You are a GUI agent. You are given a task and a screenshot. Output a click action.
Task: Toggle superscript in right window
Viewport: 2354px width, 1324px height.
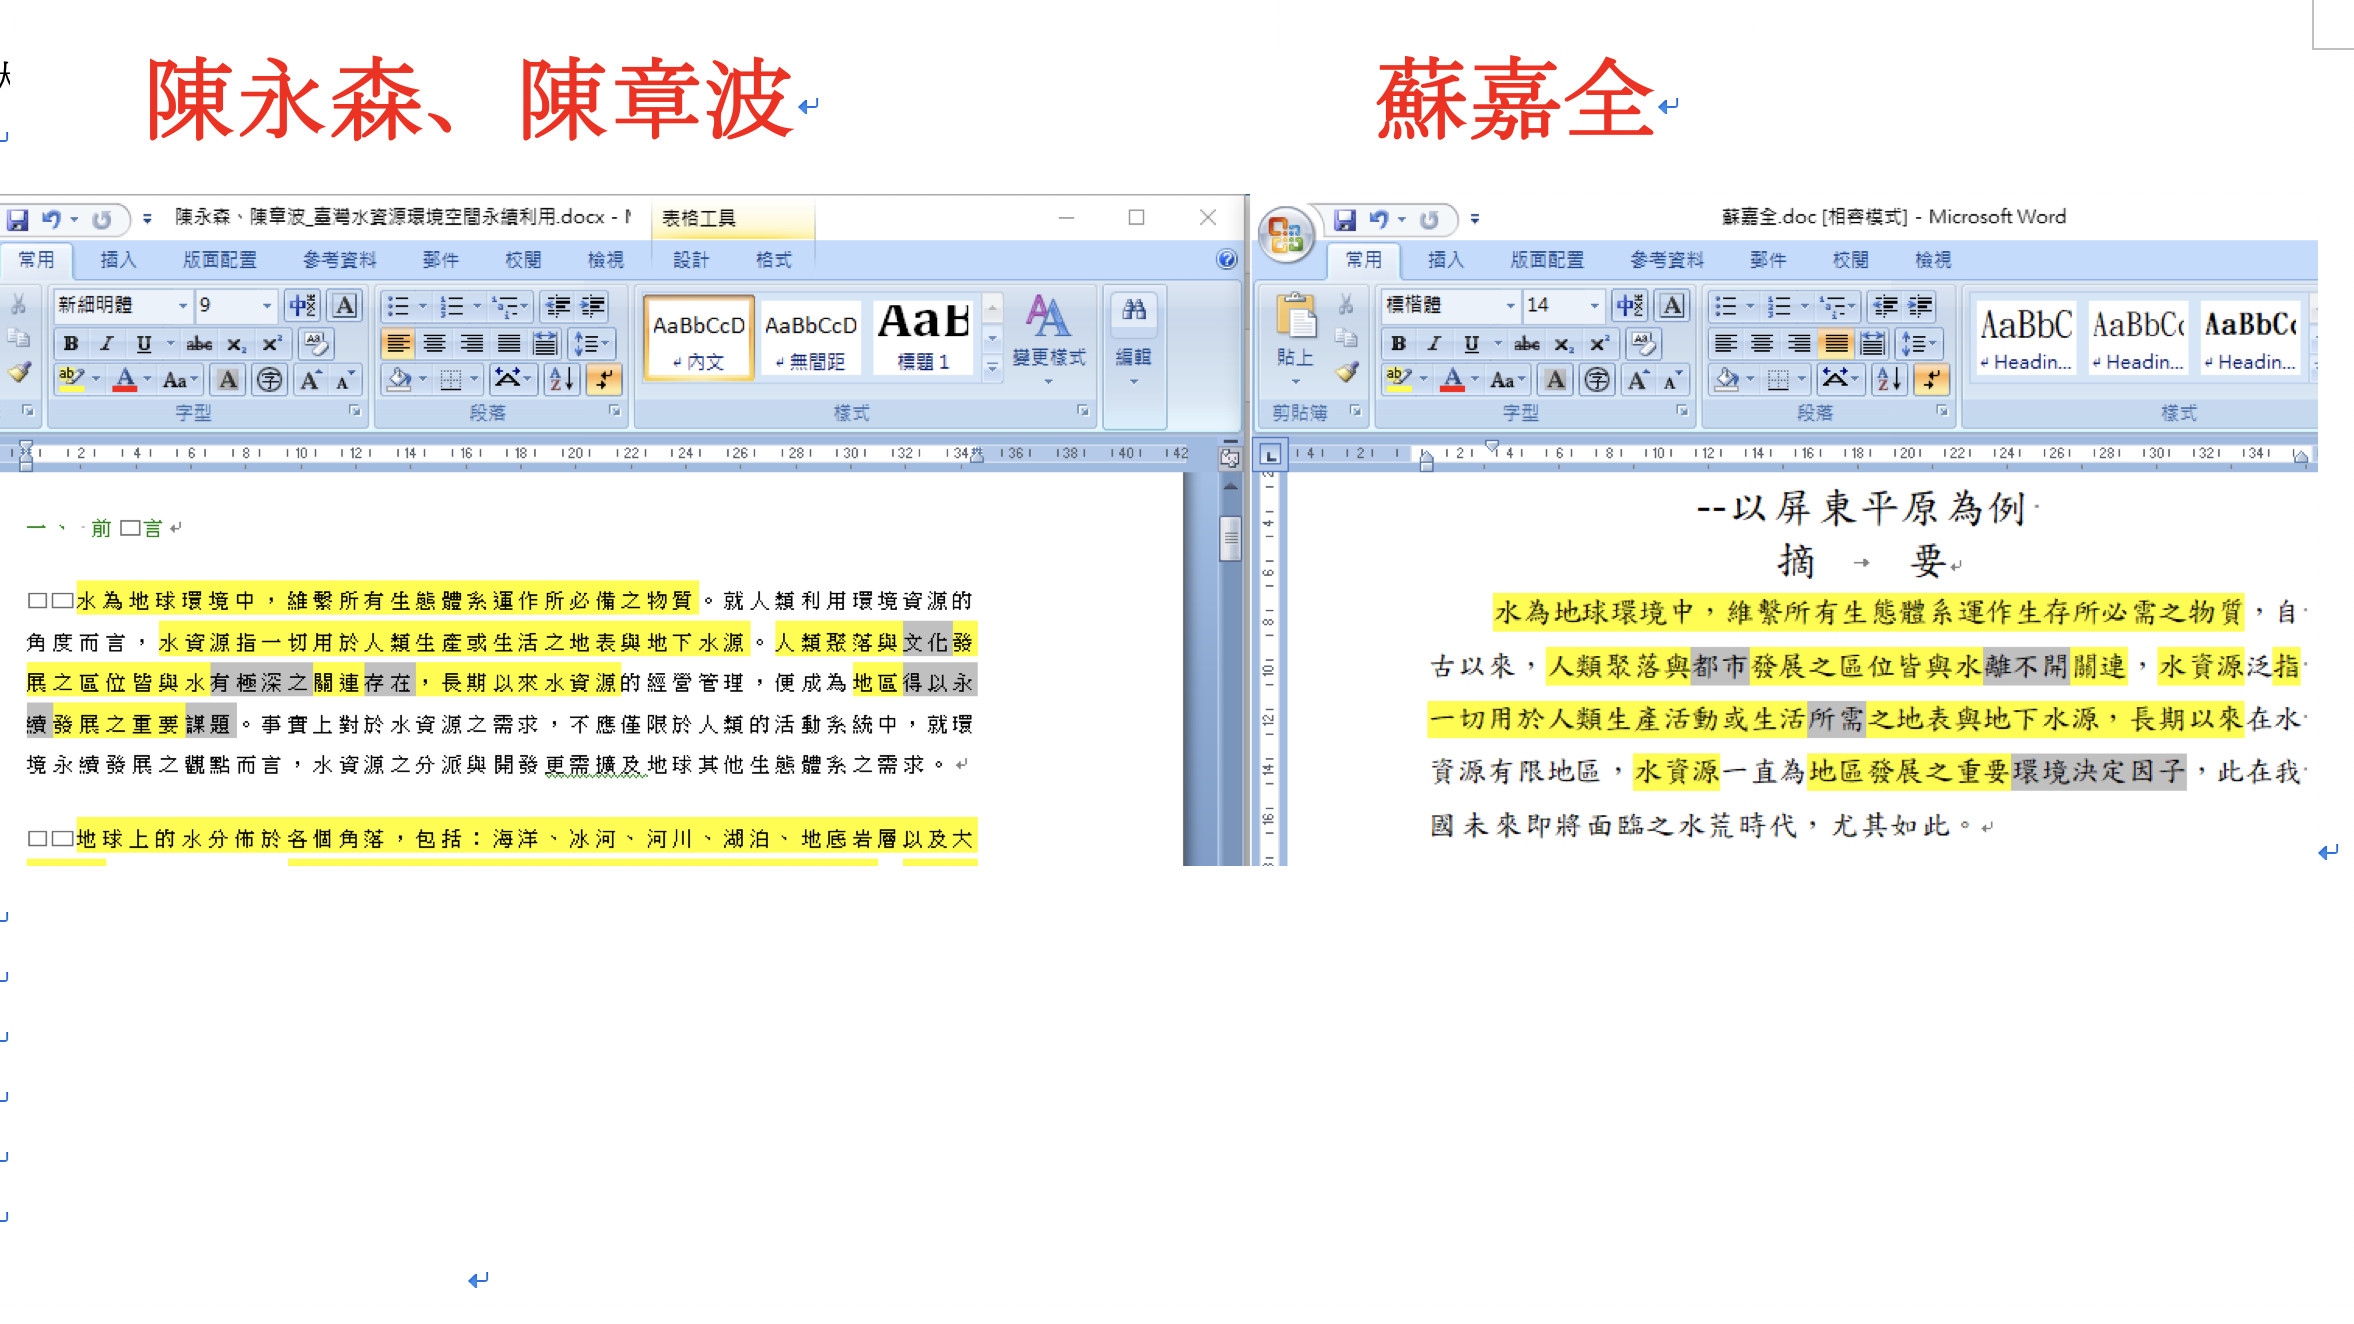coord(1599,344)
